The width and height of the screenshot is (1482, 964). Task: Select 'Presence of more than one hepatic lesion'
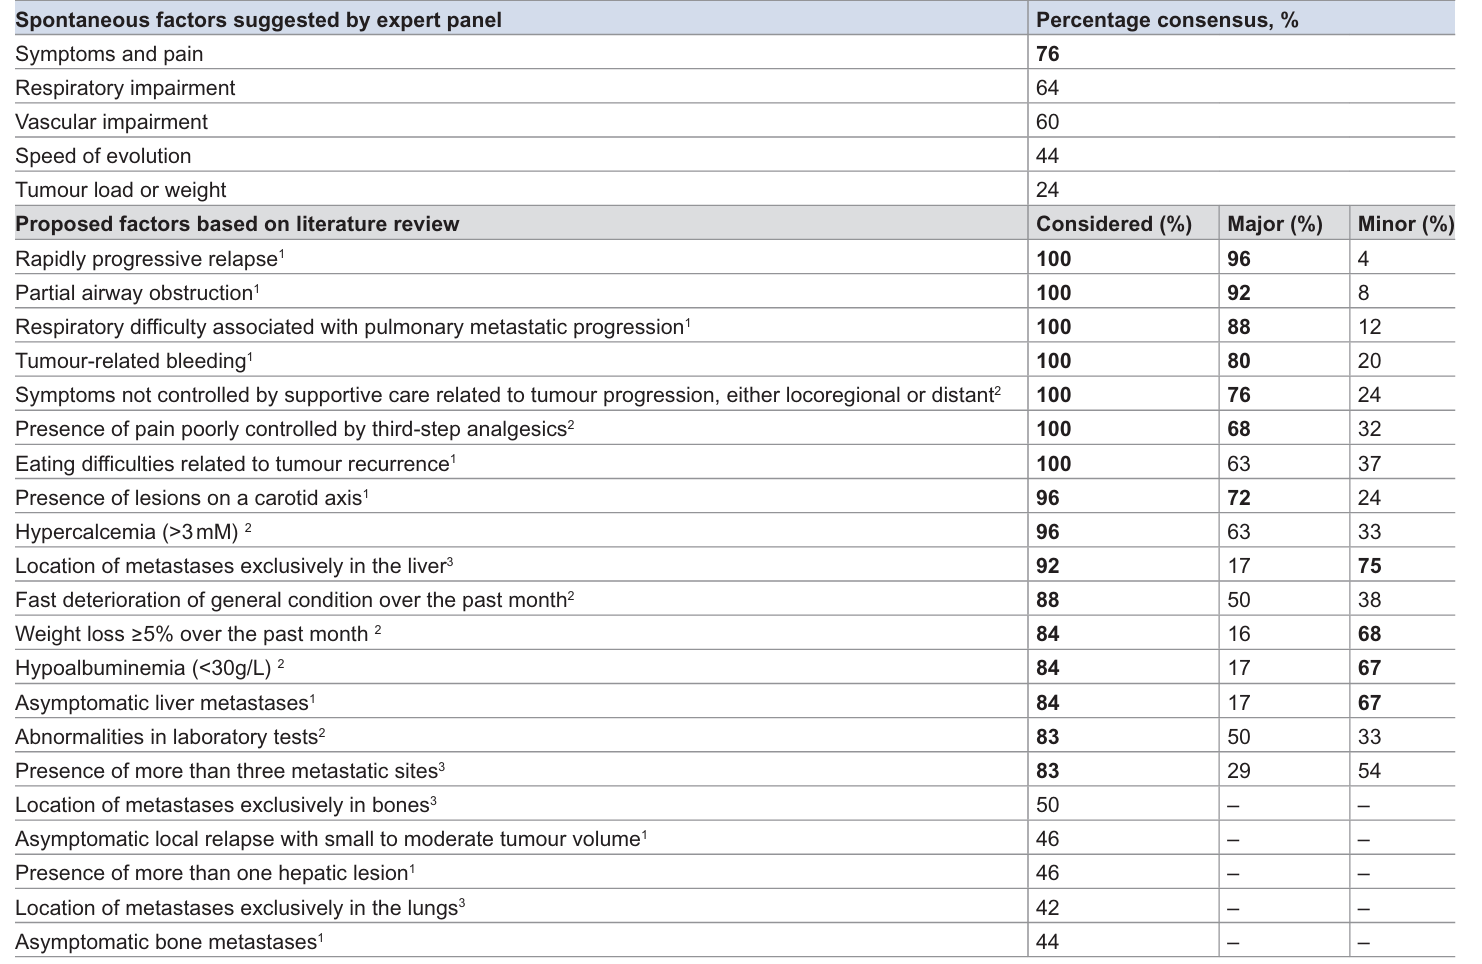point(212,873)
